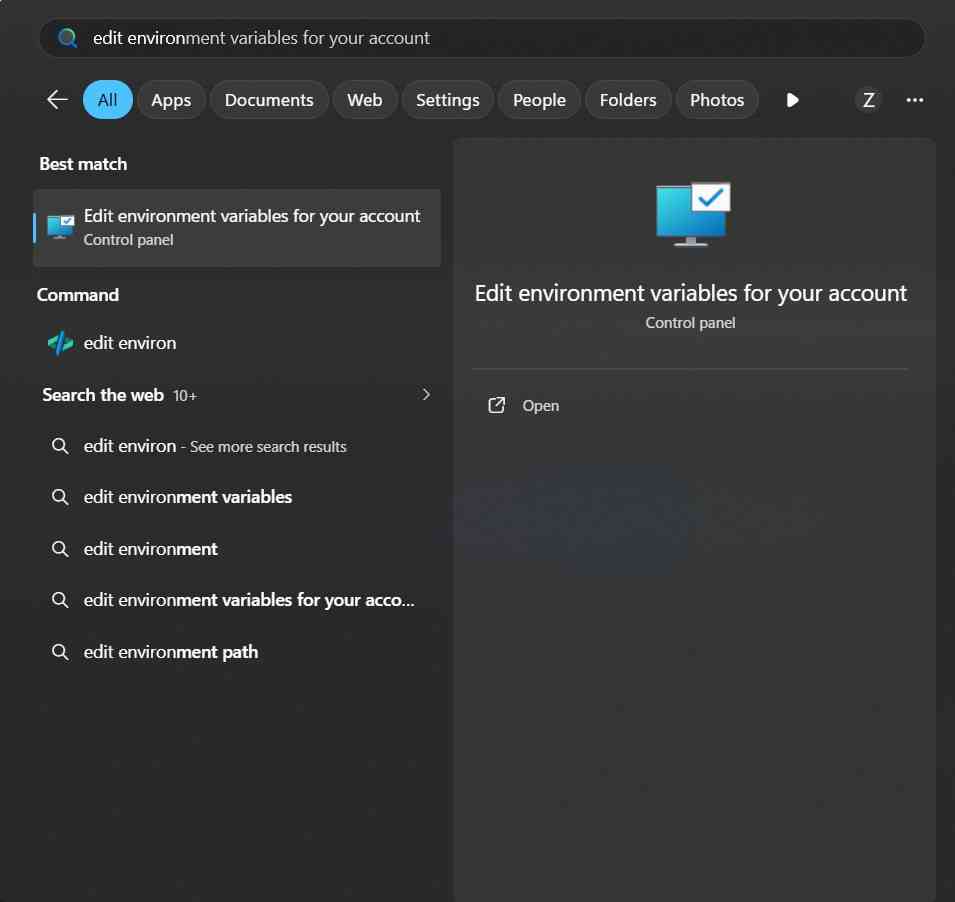
Task: Open the Best match environment variables result
Action: click(x=237, y=227)
